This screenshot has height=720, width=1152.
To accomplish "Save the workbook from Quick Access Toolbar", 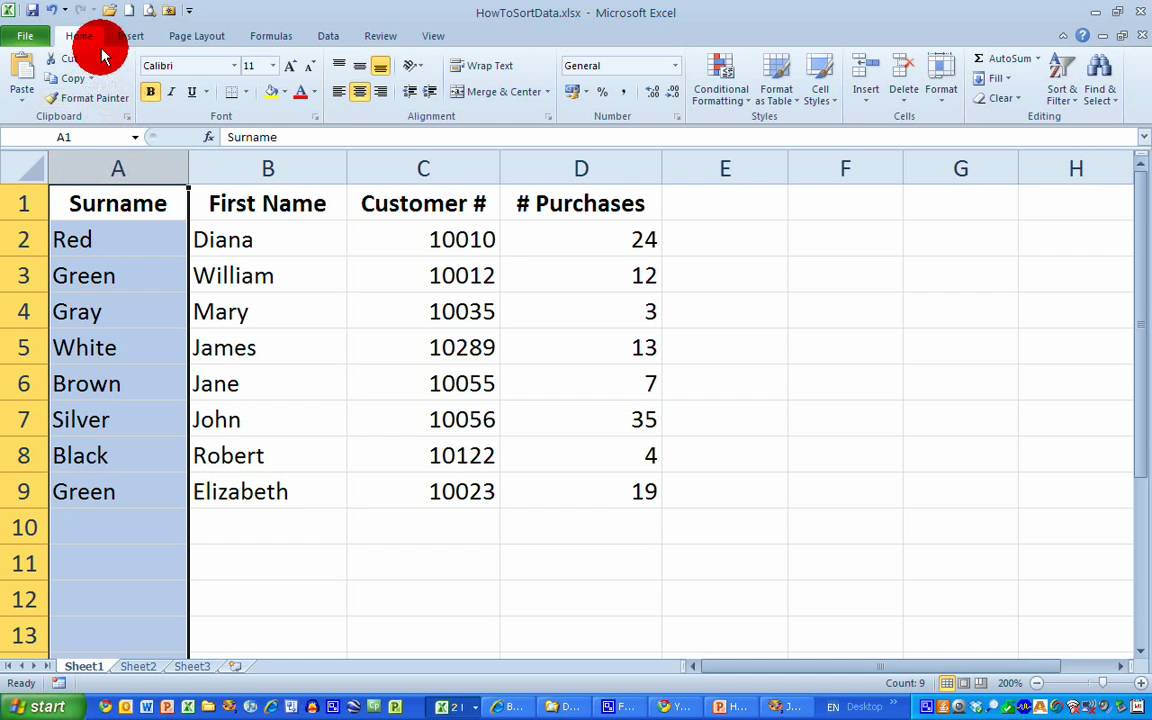I will click(32, 11).
